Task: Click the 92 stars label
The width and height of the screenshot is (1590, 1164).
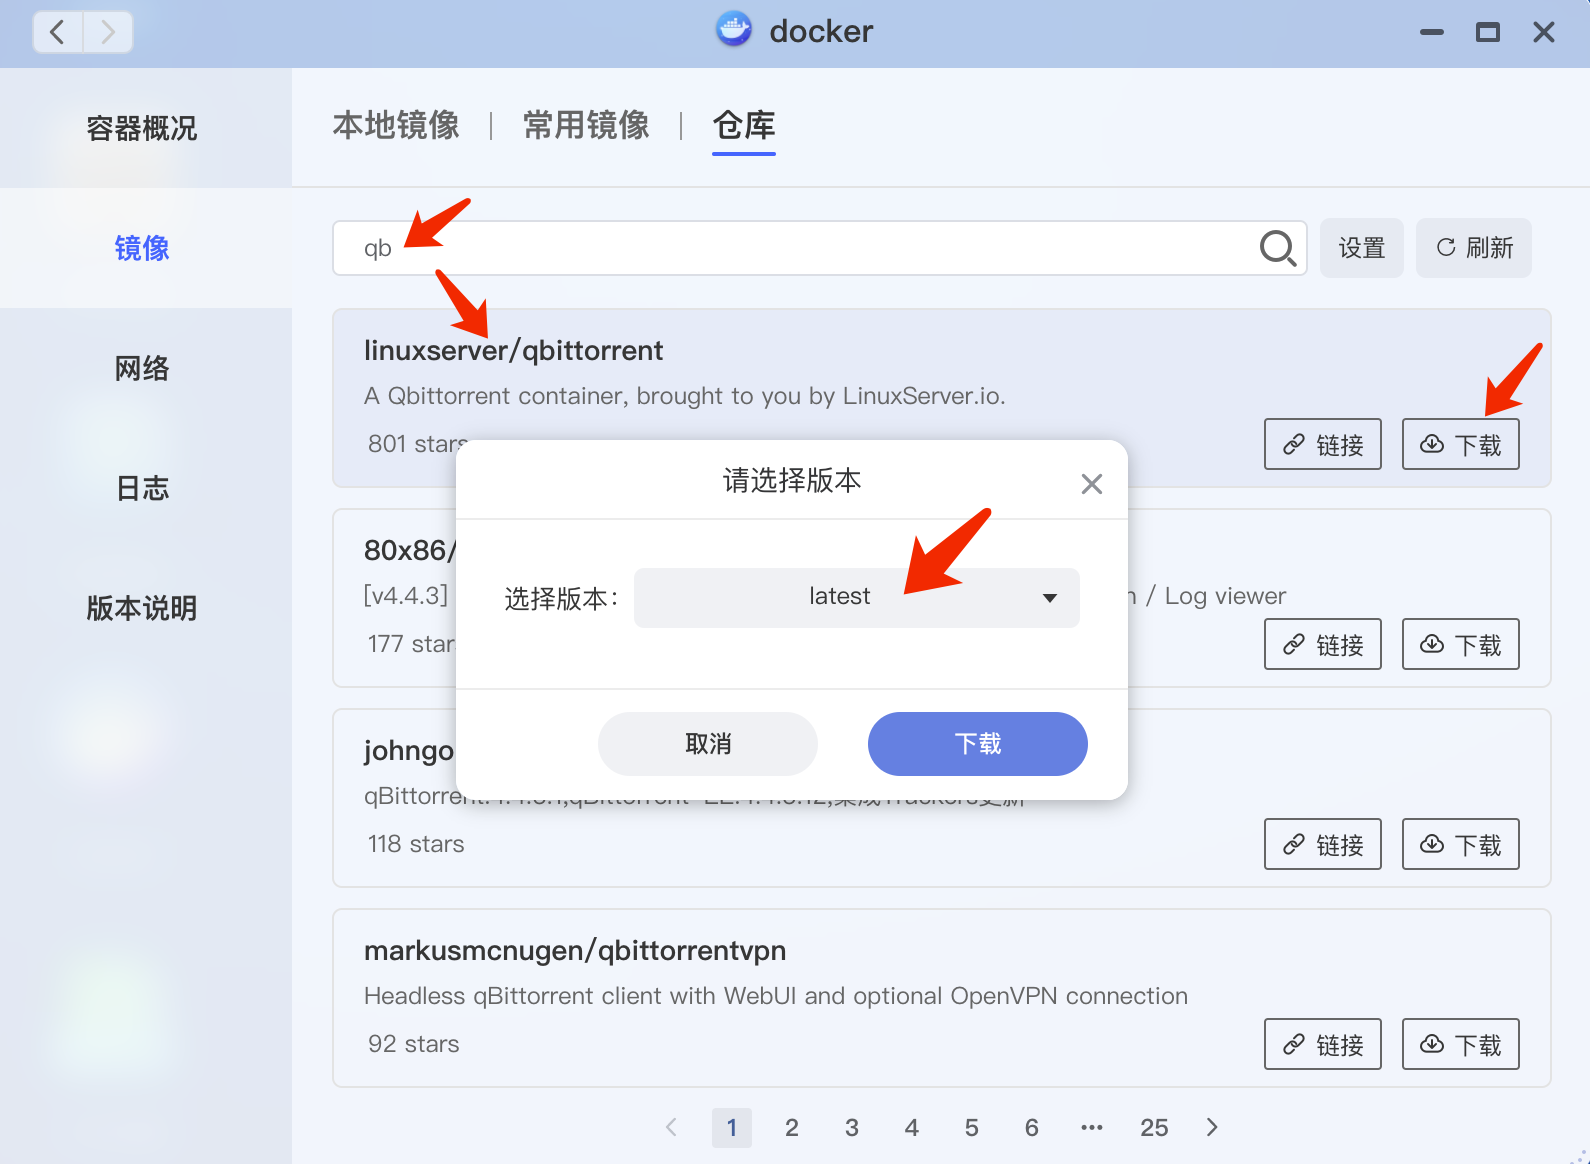Action: tap(413, 1044)
